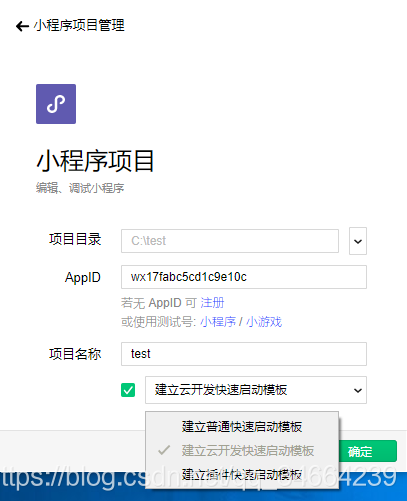The width and height of the screenshot is (407, 501).
Task: Click the 编辑、调试小程序 subtitle
Action: [80, 188]
